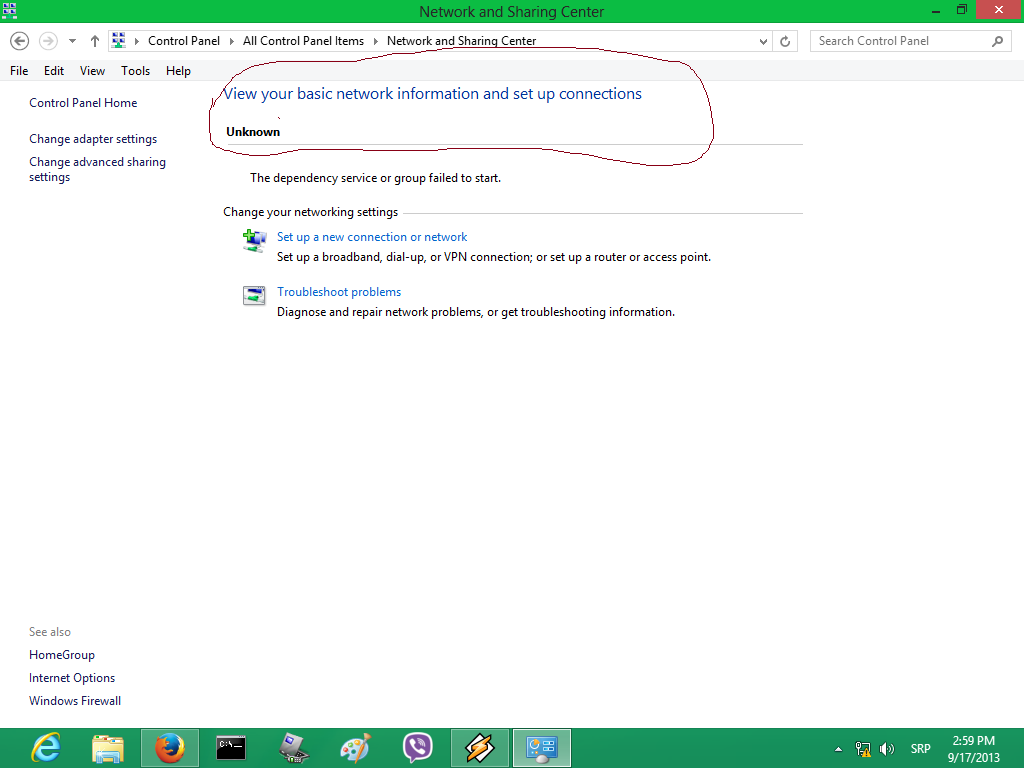Click the taskbar clock and date
The image size is (1024, 768).
974,749
